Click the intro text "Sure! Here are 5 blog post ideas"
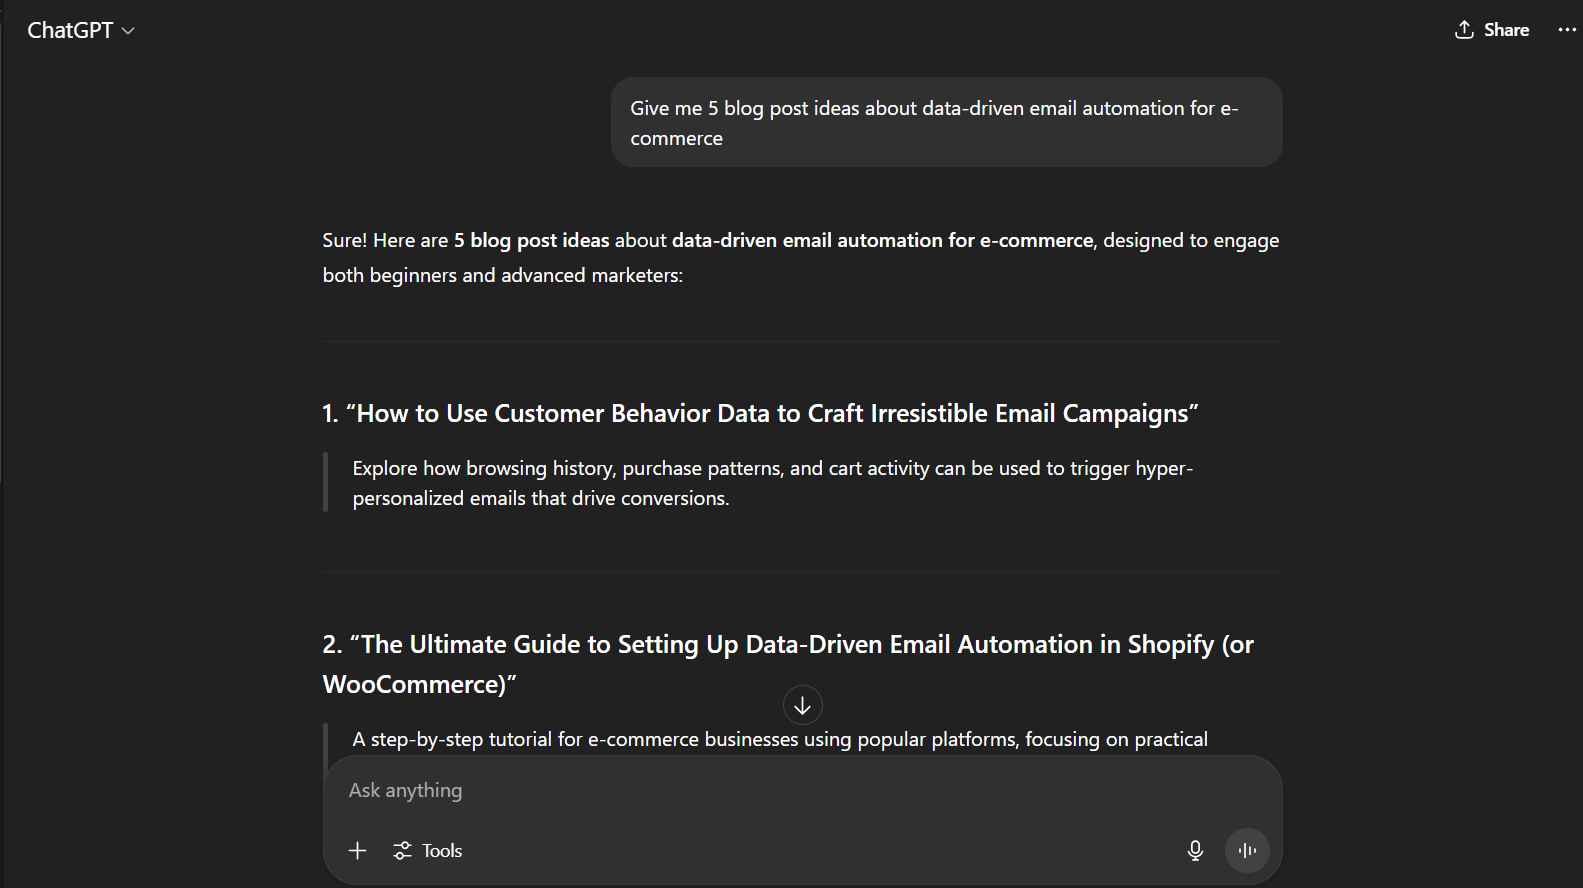 466,240
